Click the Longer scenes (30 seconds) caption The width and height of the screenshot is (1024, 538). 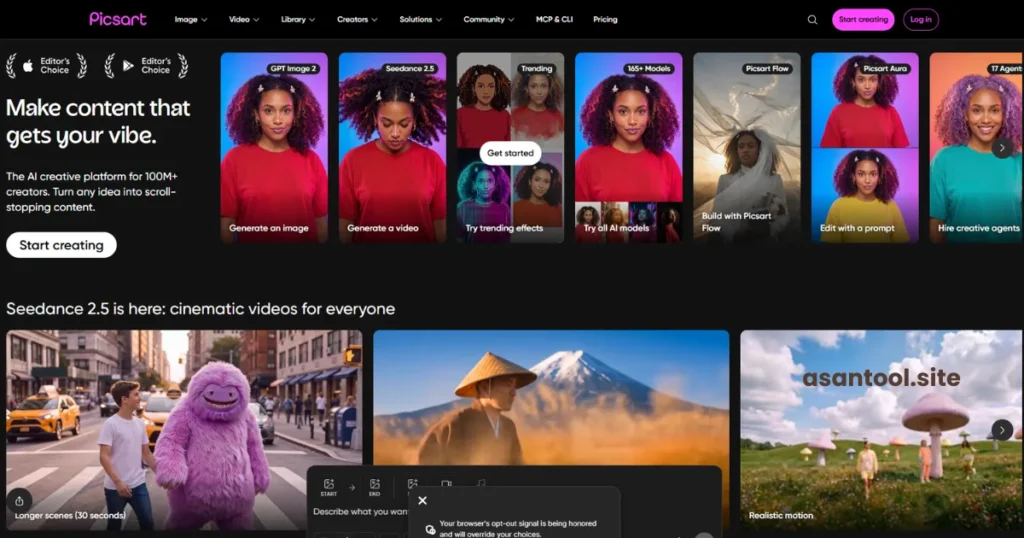pos(70,516)
